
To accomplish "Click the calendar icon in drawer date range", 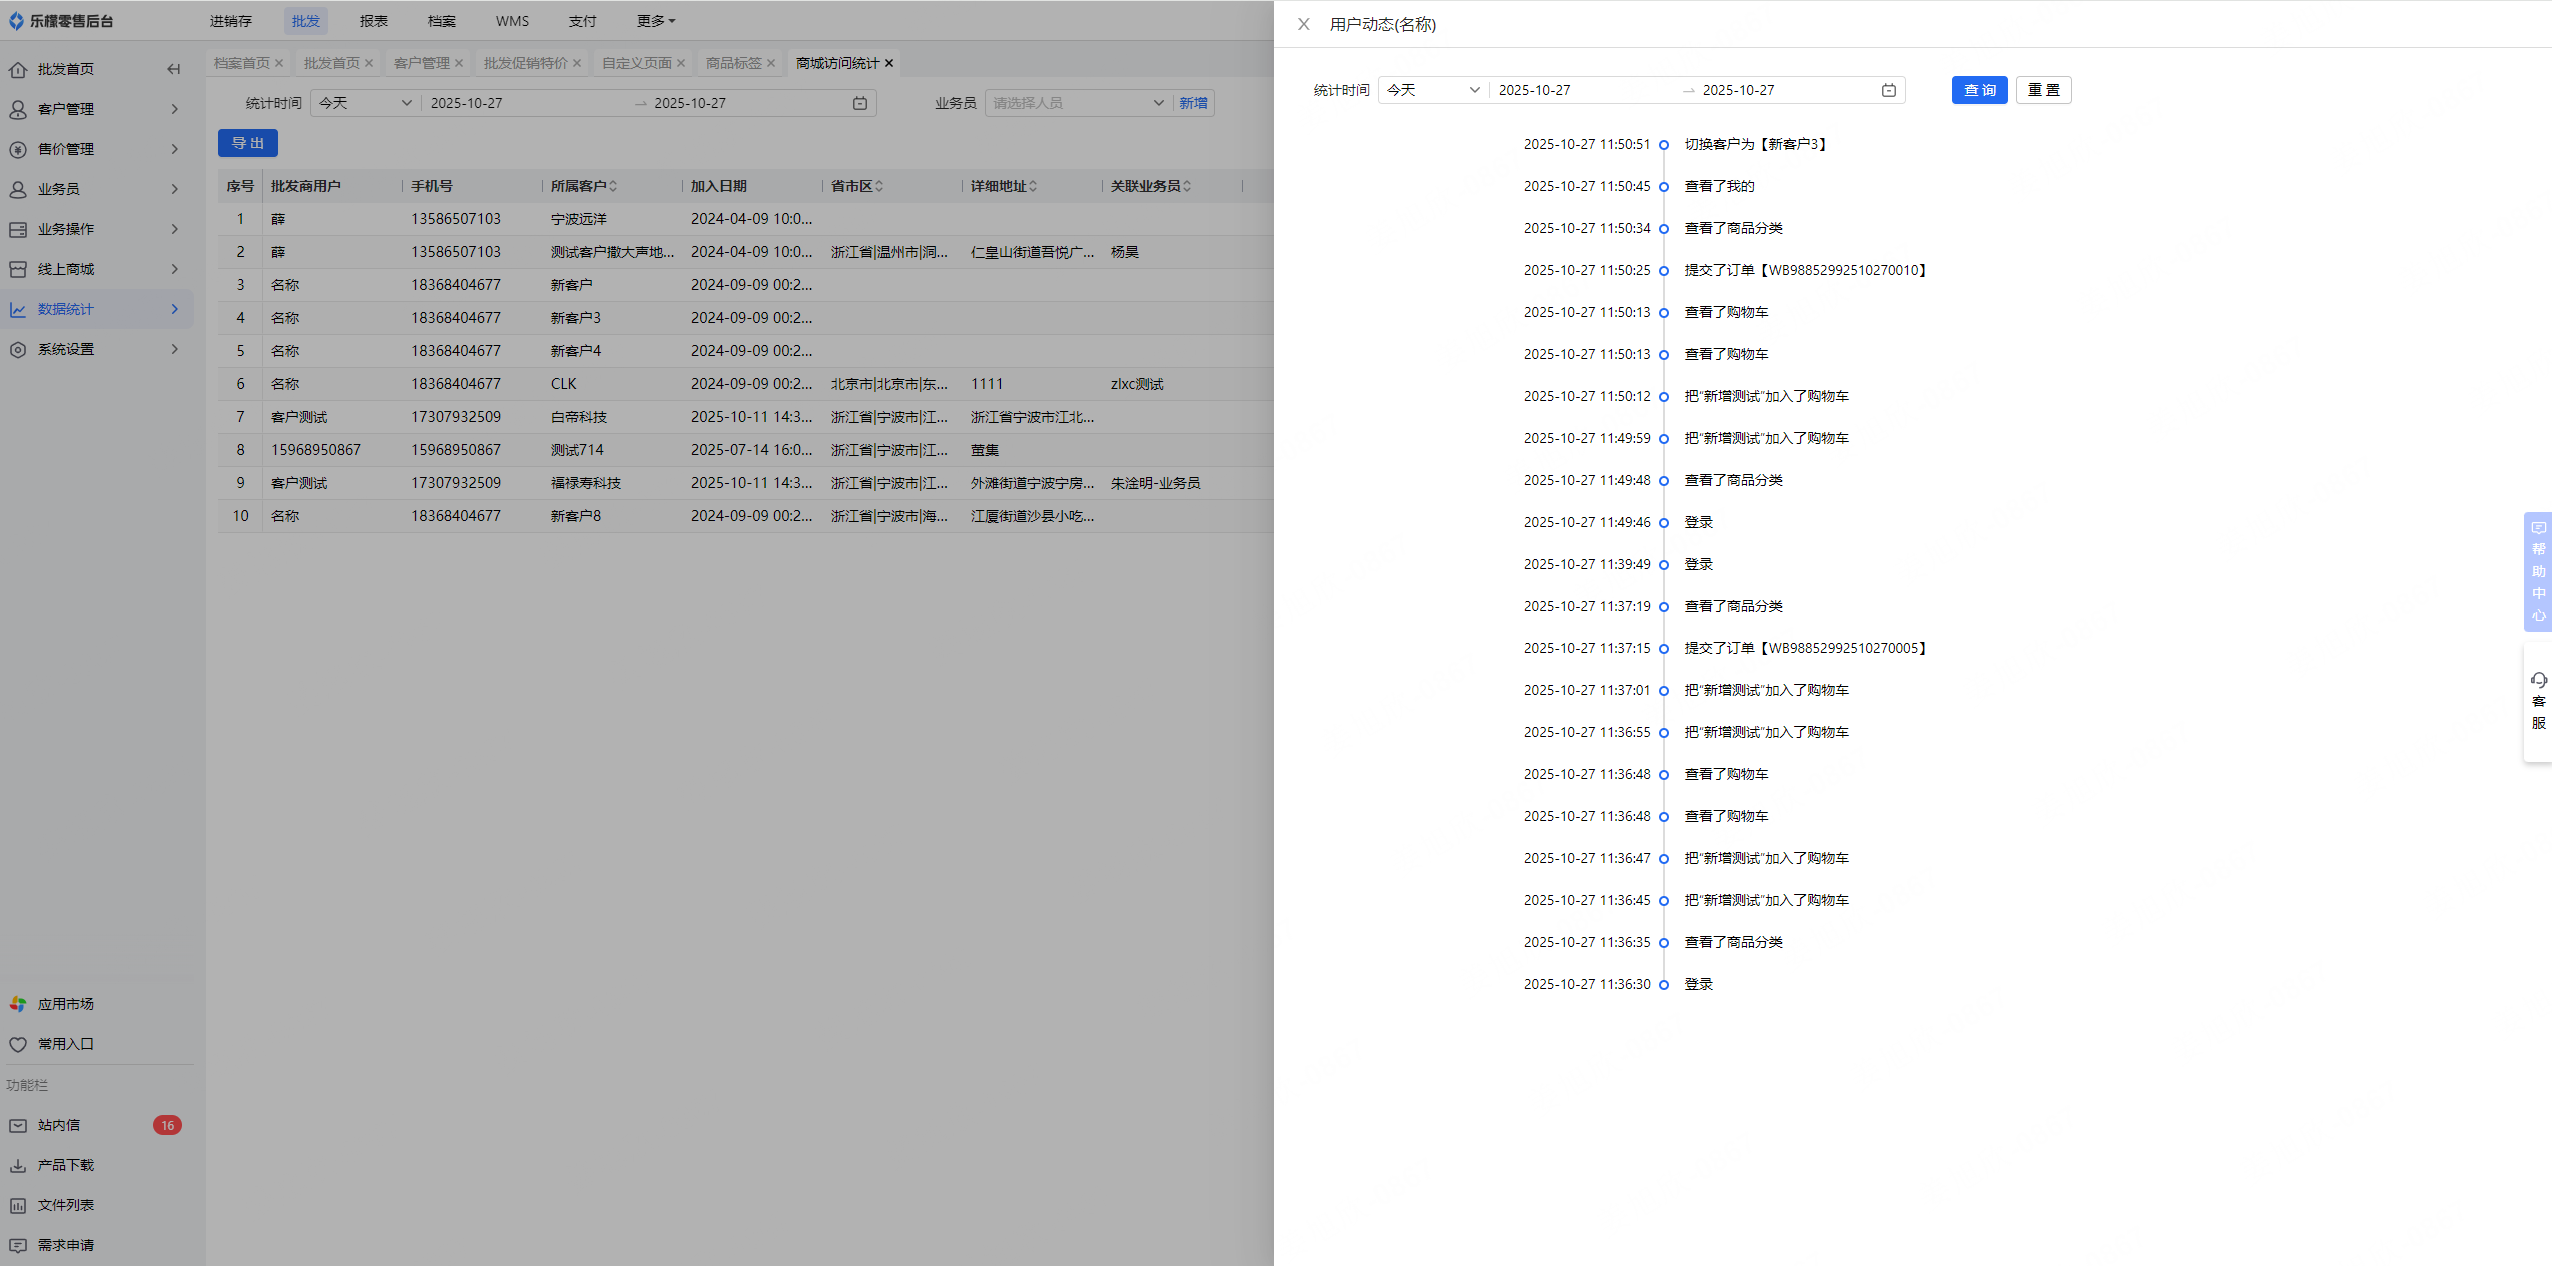I will 1888,90.
